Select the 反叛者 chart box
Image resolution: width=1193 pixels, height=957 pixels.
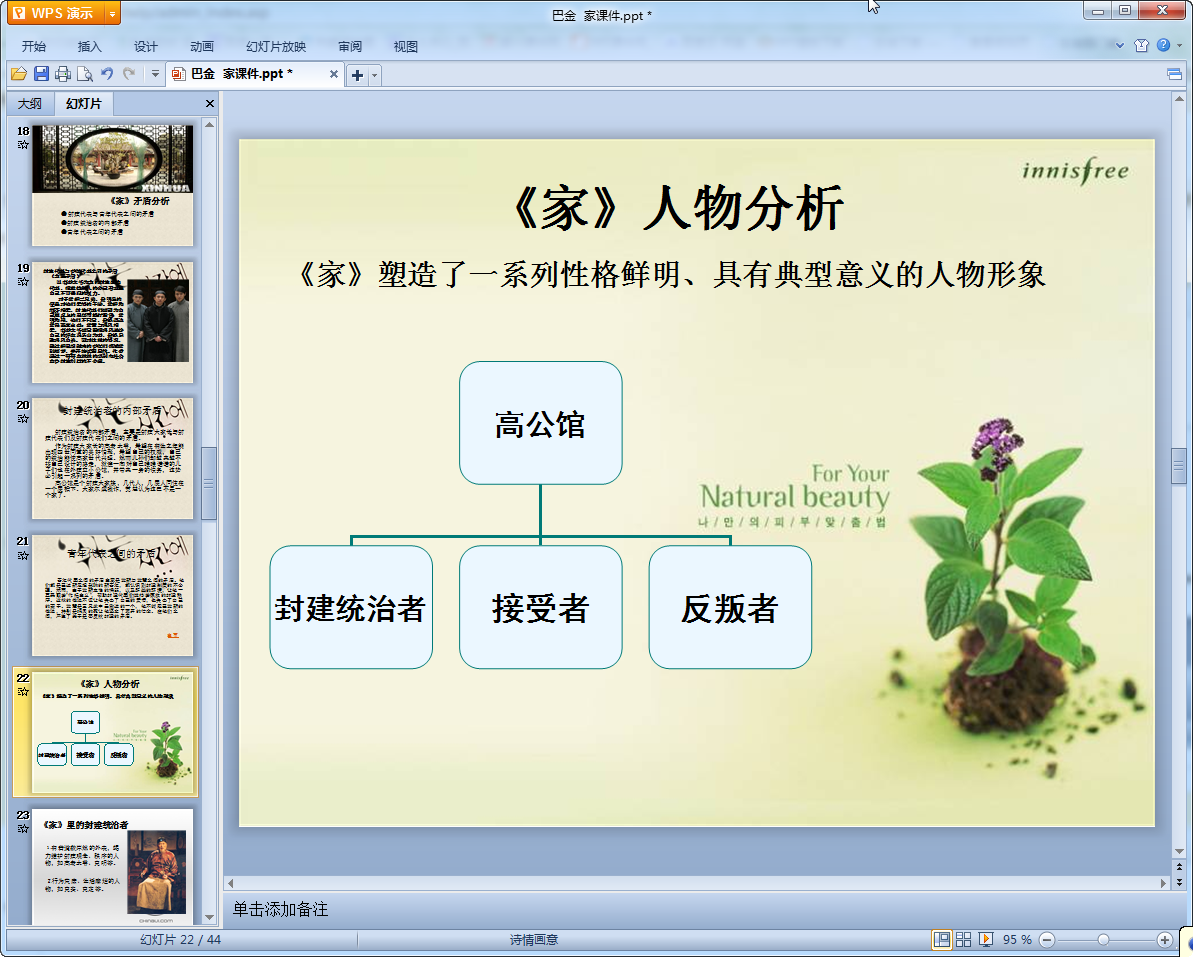(x=730, y=607)
